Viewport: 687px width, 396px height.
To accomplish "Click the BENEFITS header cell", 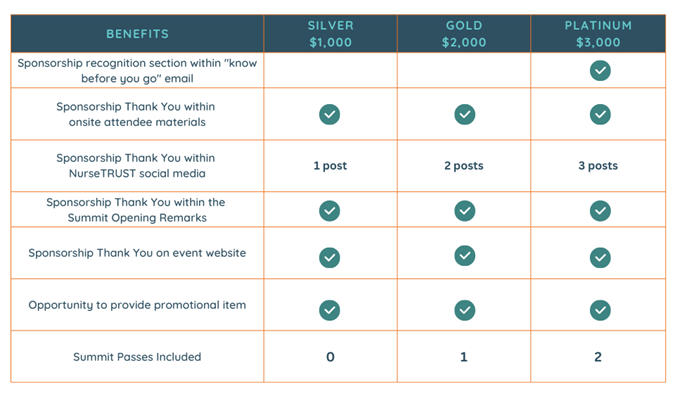I will pyautogui.click(x=137, y=34).
